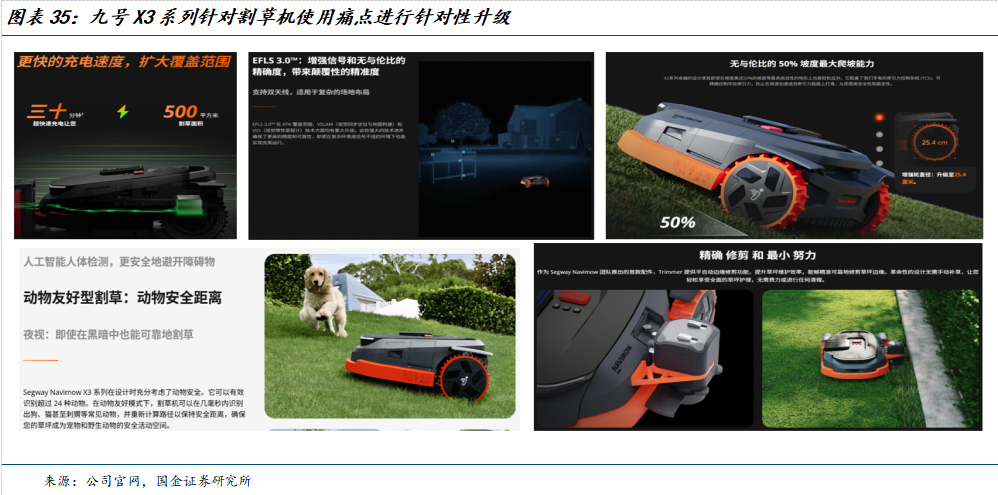Image resolution: width=998 pixels, height=495 pixels.
Task: Click the running golden retriever in the photo
Action: 323,300
